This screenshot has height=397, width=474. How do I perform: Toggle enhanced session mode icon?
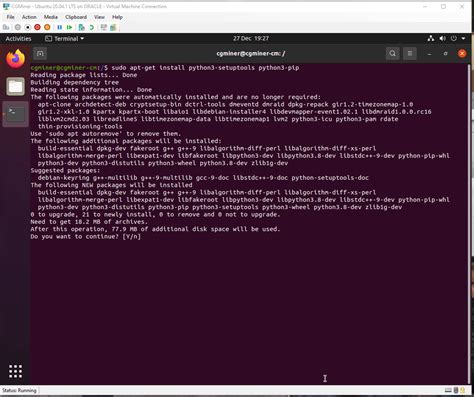pyautogui.click(x=104, y=27)
